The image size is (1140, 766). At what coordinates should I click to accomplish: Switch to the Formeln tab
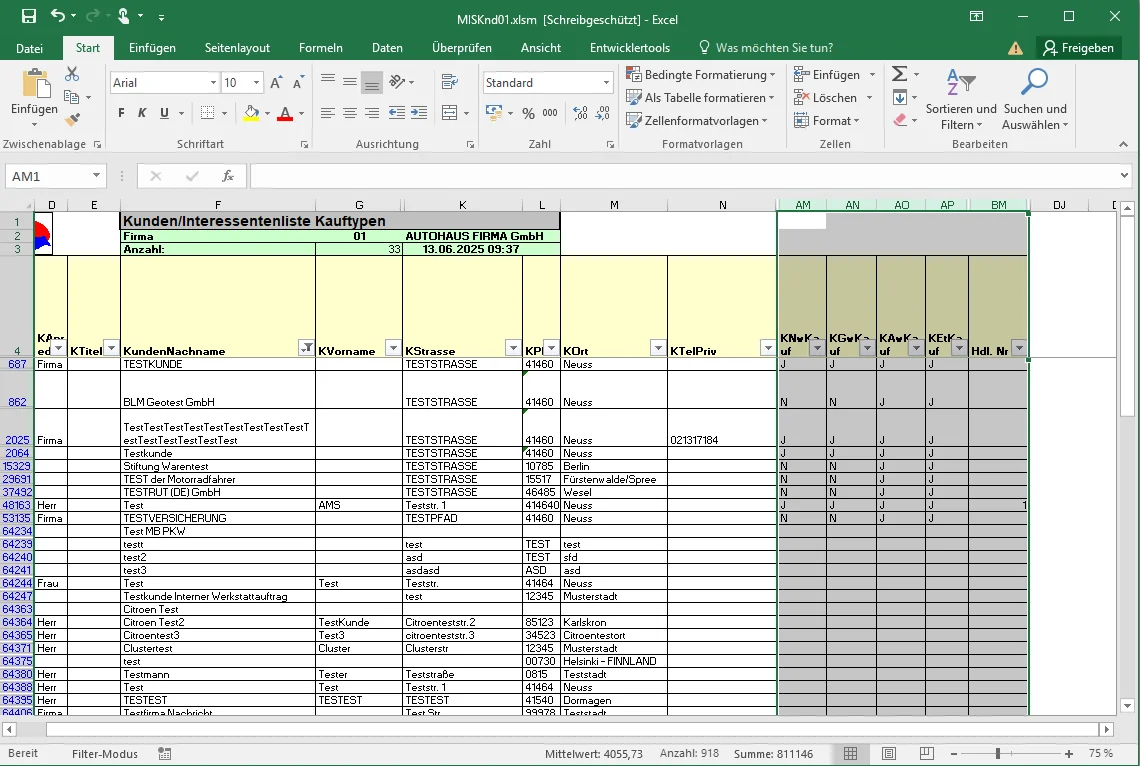coord(321,48)
